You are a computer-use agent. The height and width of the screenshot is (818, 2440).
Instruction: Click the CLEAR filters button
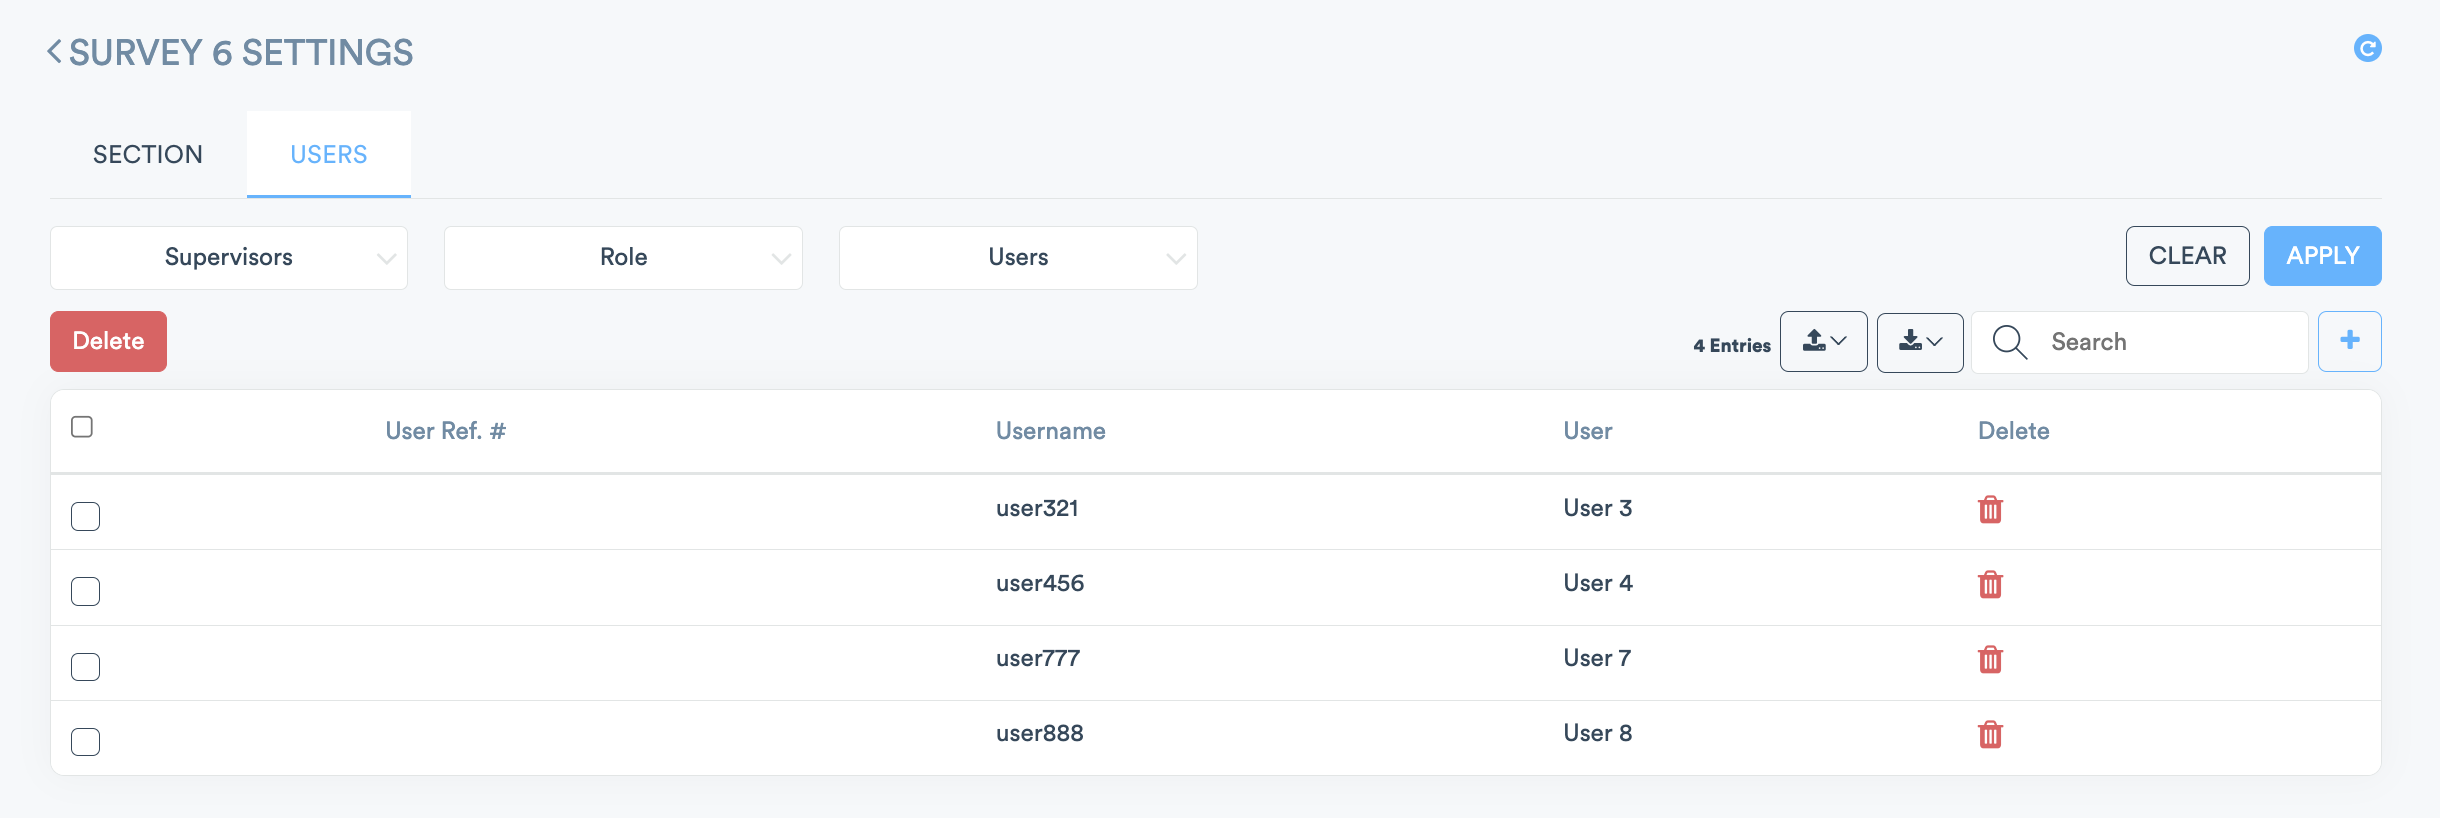2187,256
